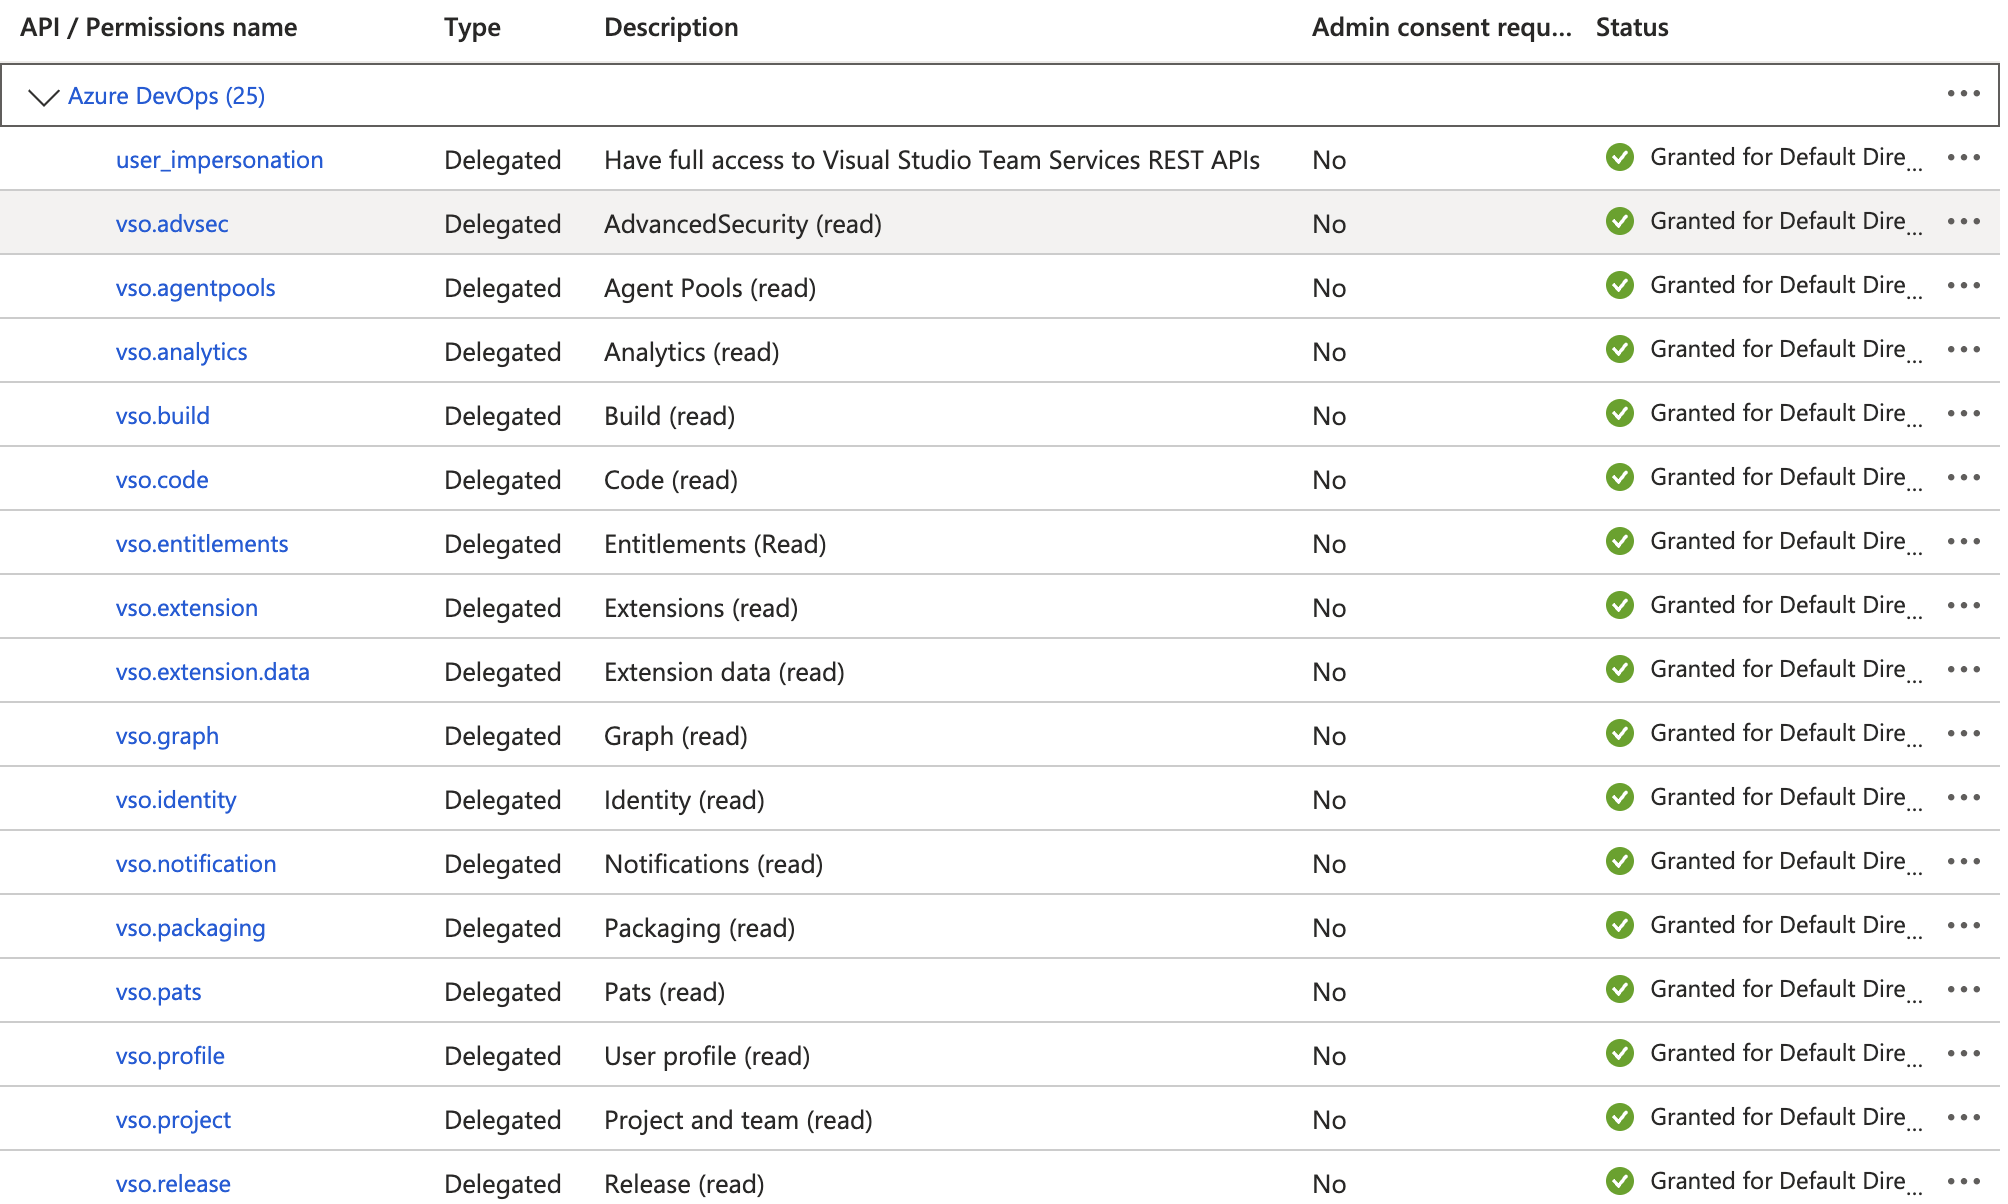This screenshot has width=2008, height=1204.
Task: Open the vso.release permission link
Action: 173,1184
